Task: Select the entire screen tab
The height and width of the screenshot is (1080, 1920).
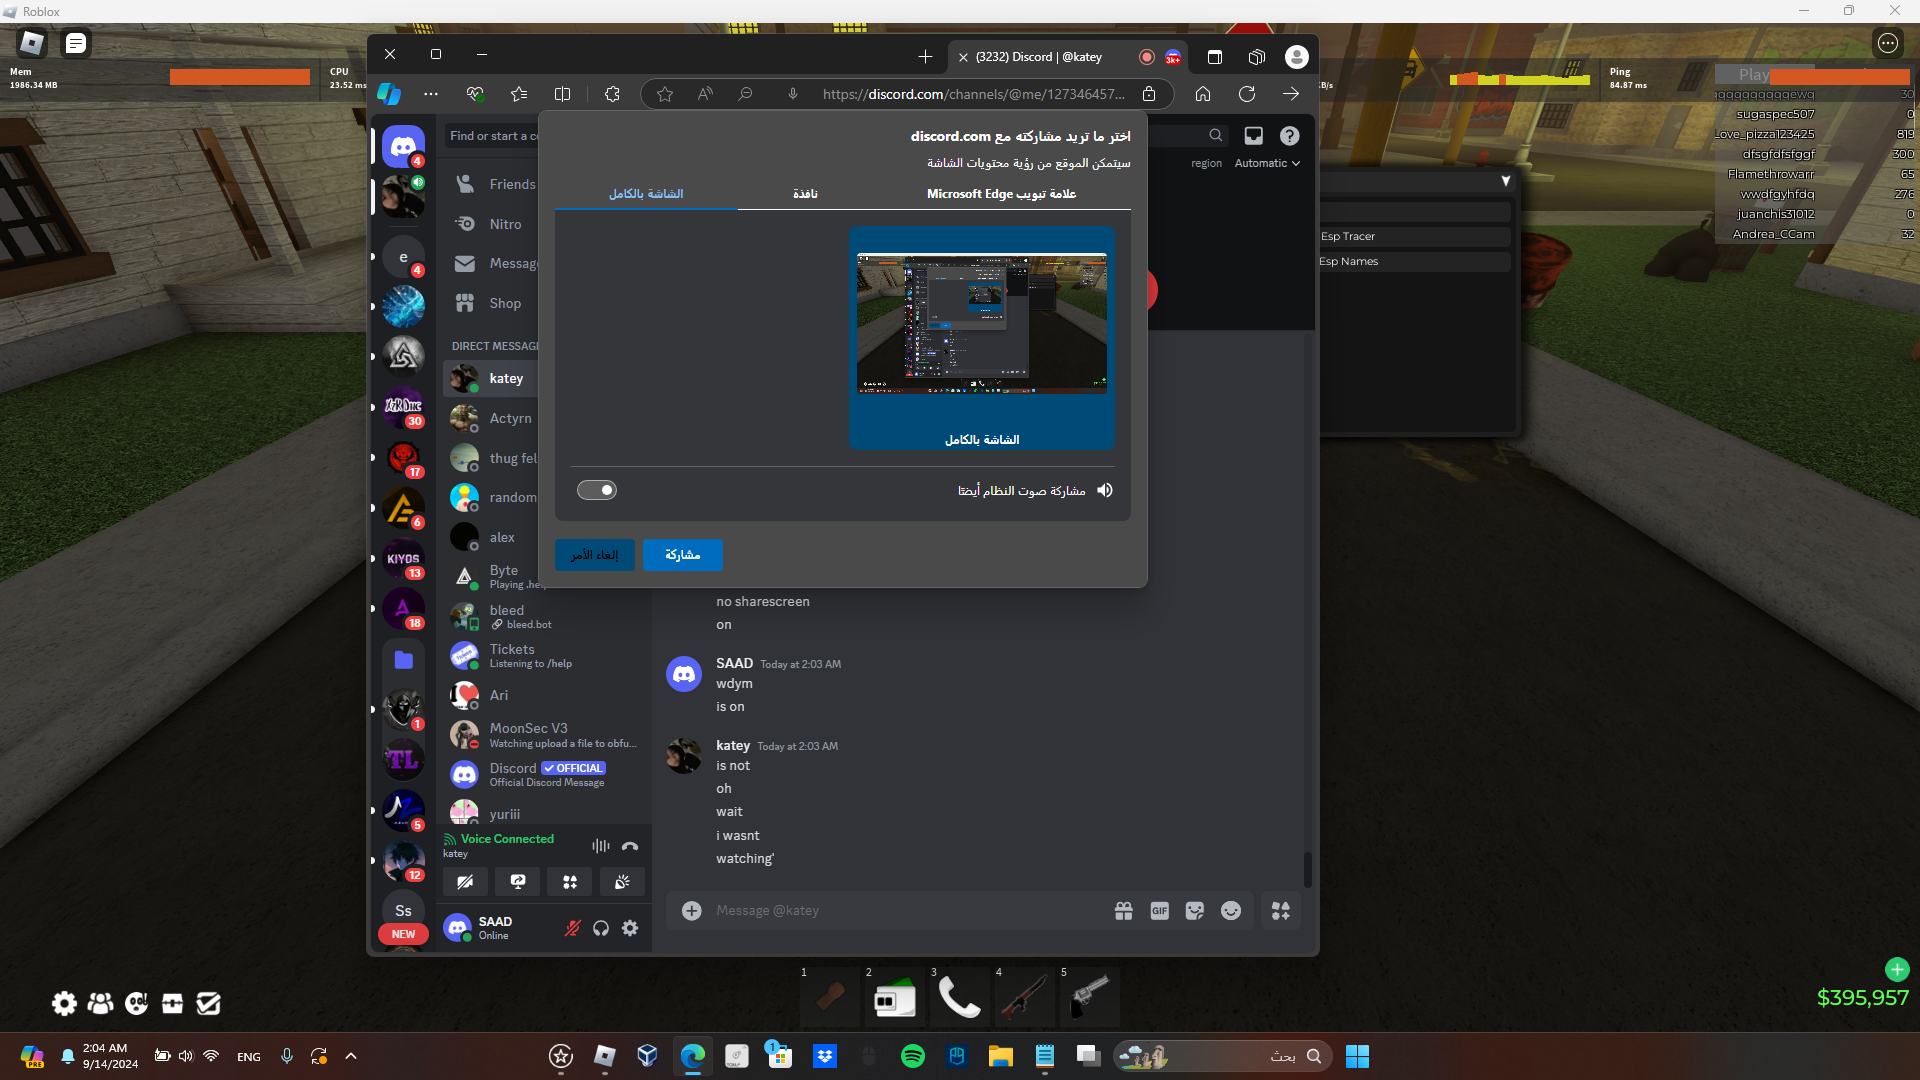Action: (x=646, y=193)
